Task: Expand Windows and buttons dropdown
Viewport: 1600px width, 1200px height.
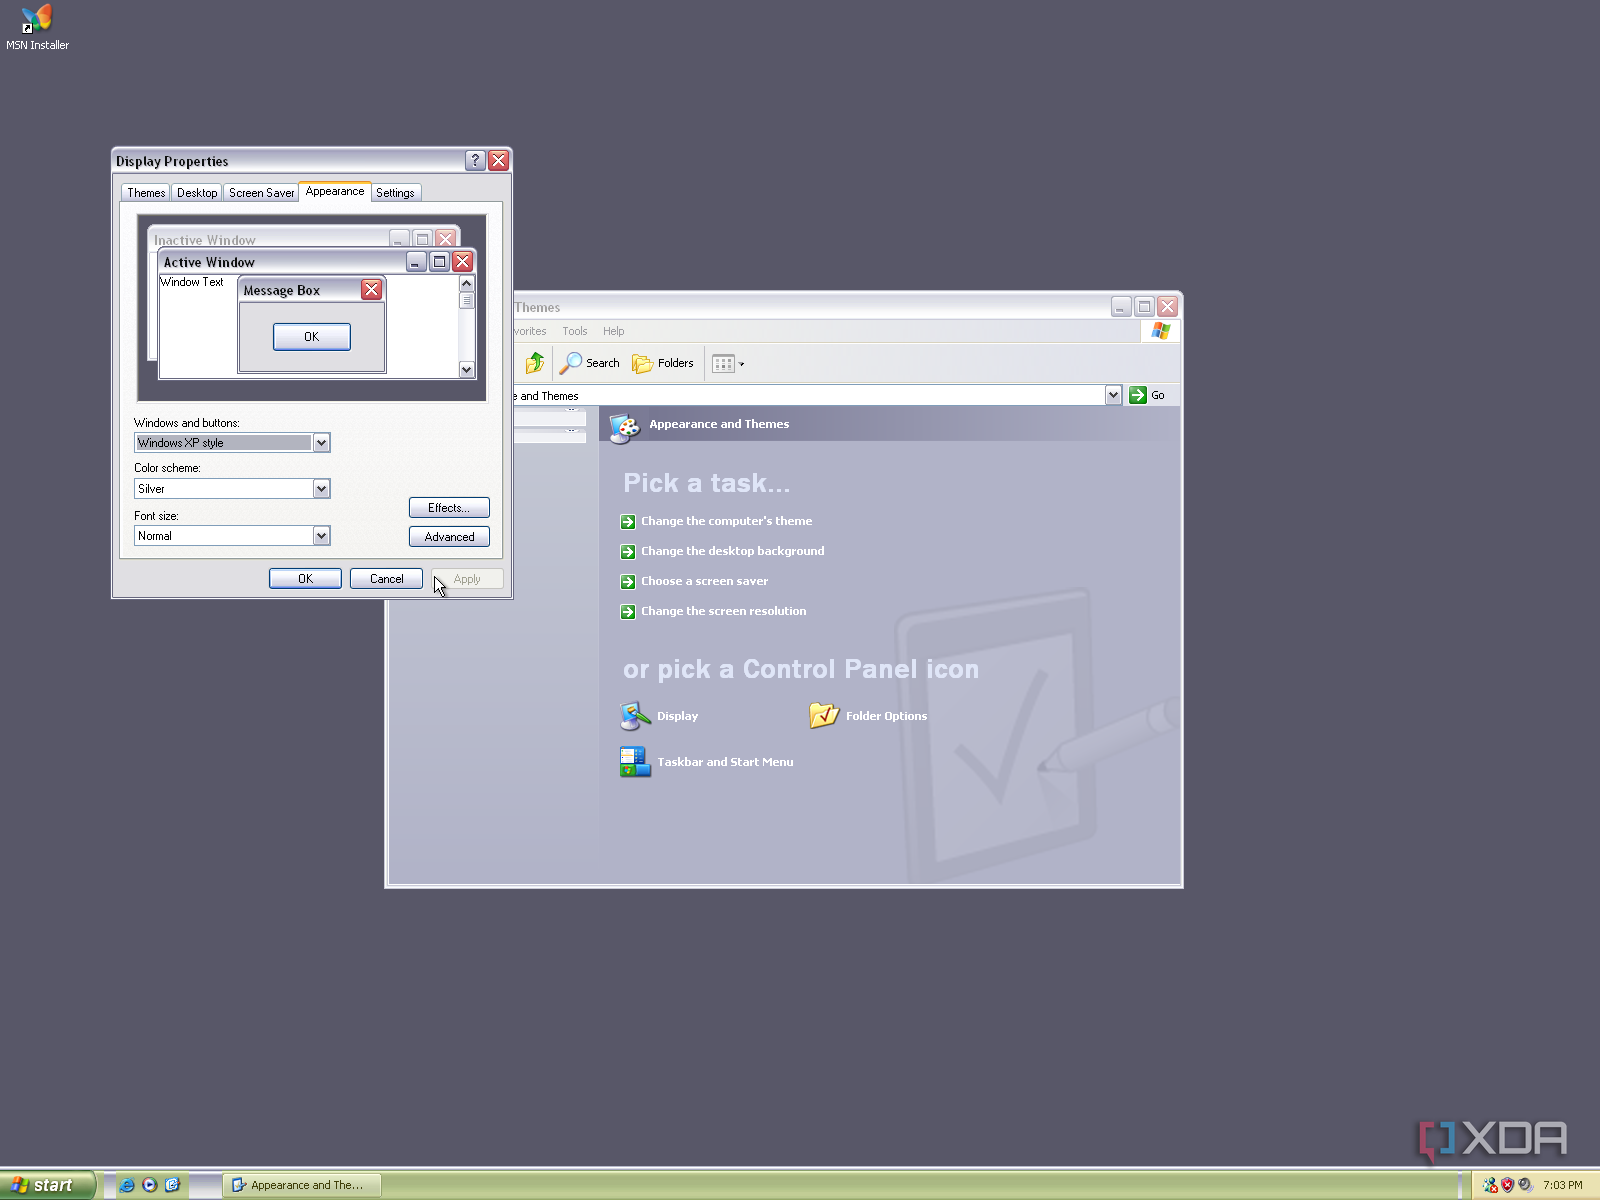Action: pos(321,443)
